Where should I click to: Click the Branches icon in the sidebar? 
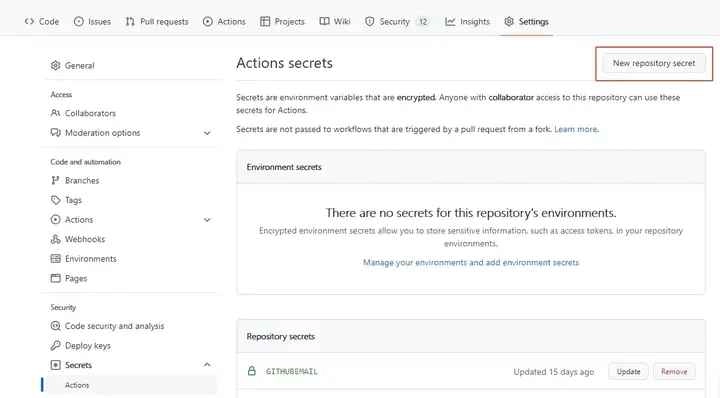[56, 180]
